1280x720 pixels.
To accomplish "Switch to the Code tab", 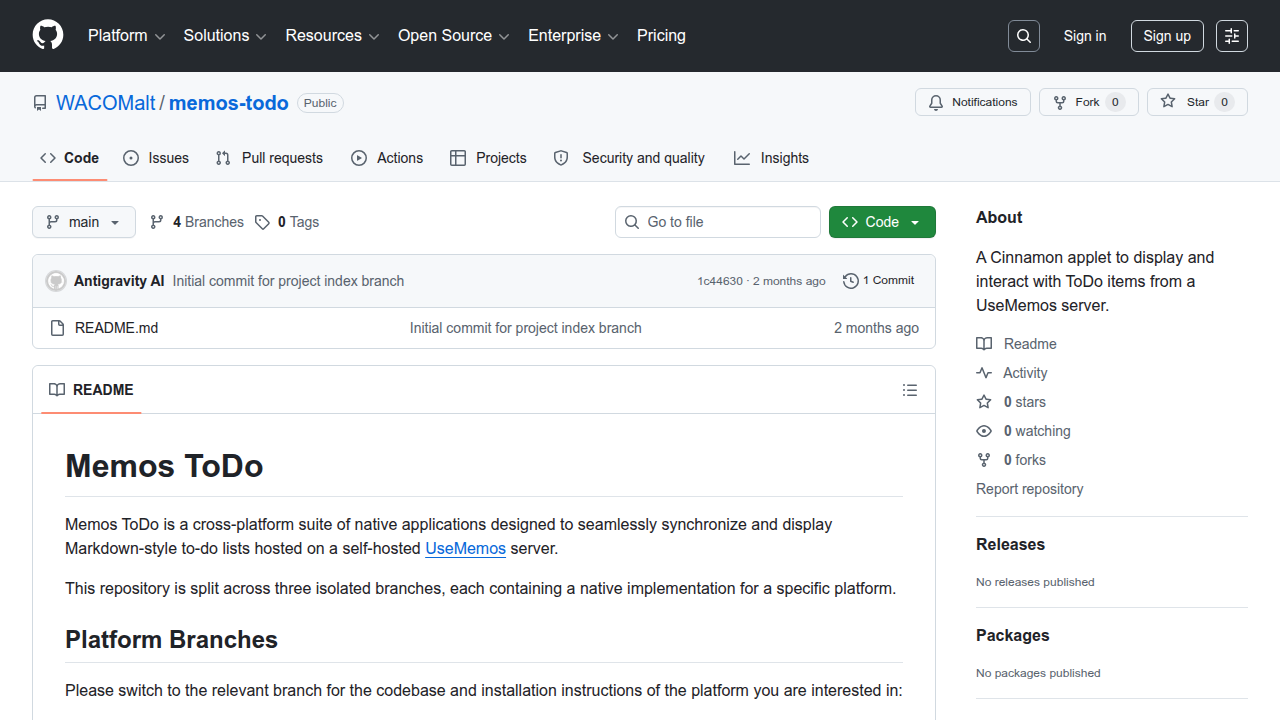I will point(70,158).
